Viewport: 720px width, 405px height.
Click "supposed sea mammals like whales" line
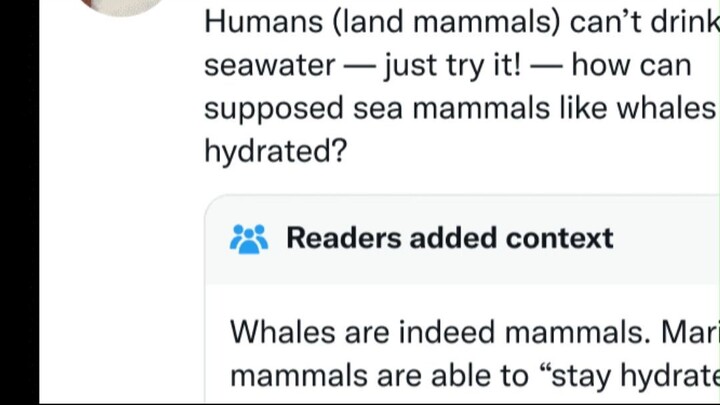tap(460, 108)
